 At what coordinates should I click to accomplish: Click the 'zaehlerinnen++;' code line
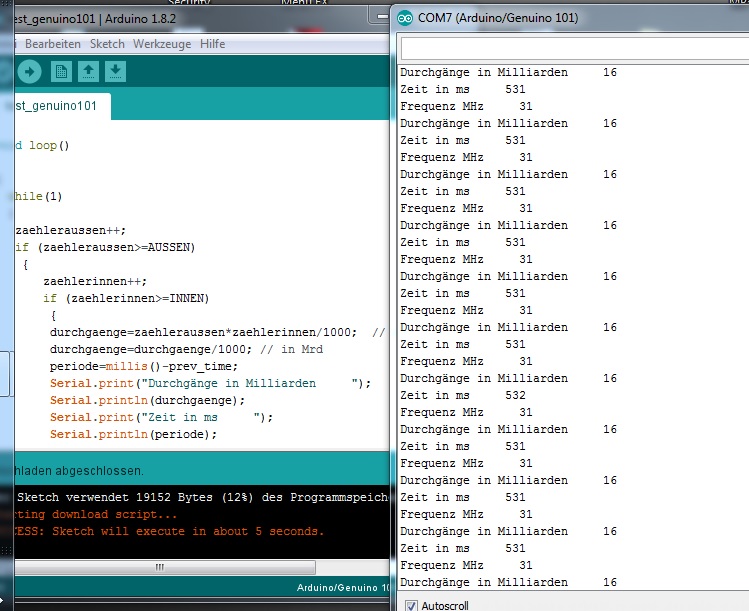click(x=95, y=281)
